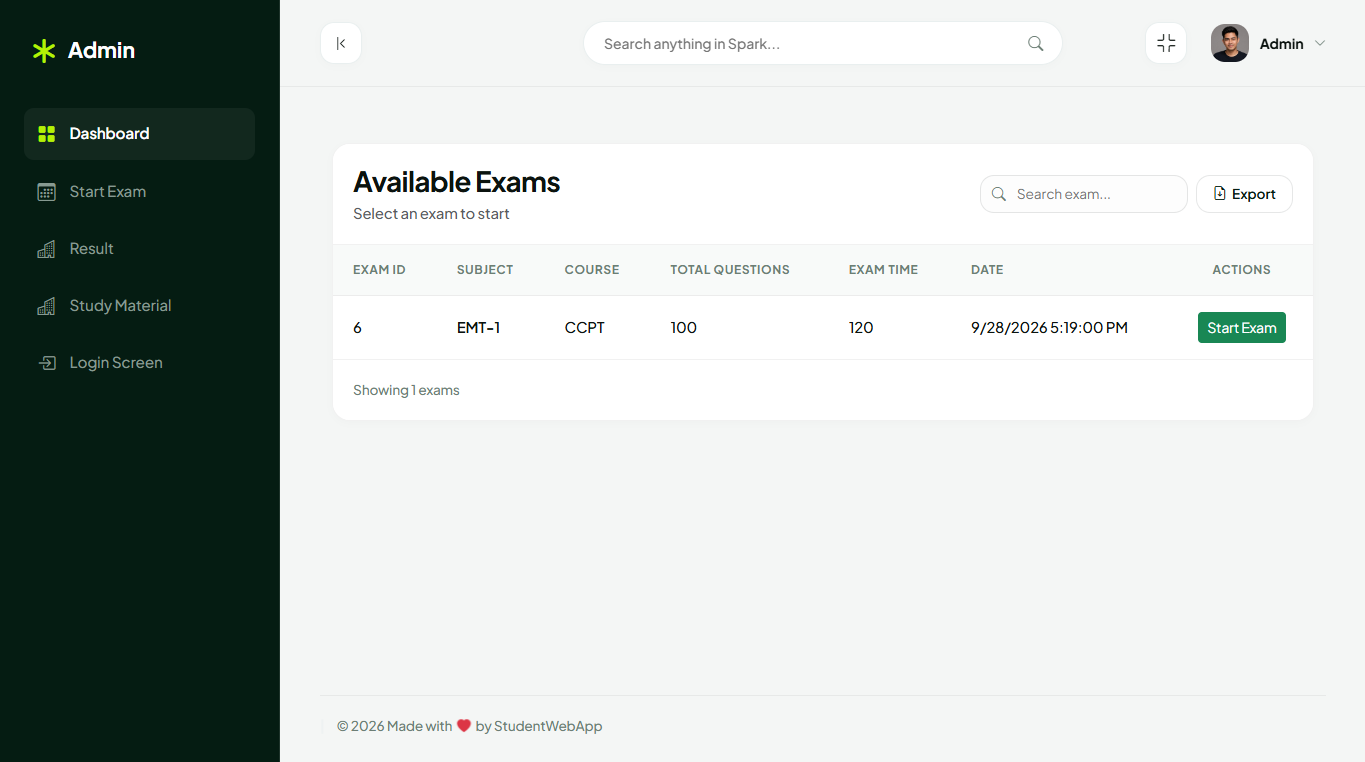Image resolution: width=1365 pixels, height=762 pixels.
Task: Click the Exam ID column header
Action: pyautogui.click(x=379, y=270)
